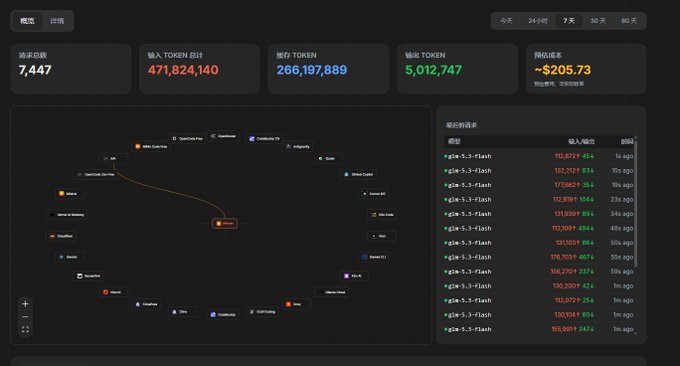The width and height of the screenshot is (680, 366).
Task: Select the Cloudflare provider node
Action: [61, 236]
